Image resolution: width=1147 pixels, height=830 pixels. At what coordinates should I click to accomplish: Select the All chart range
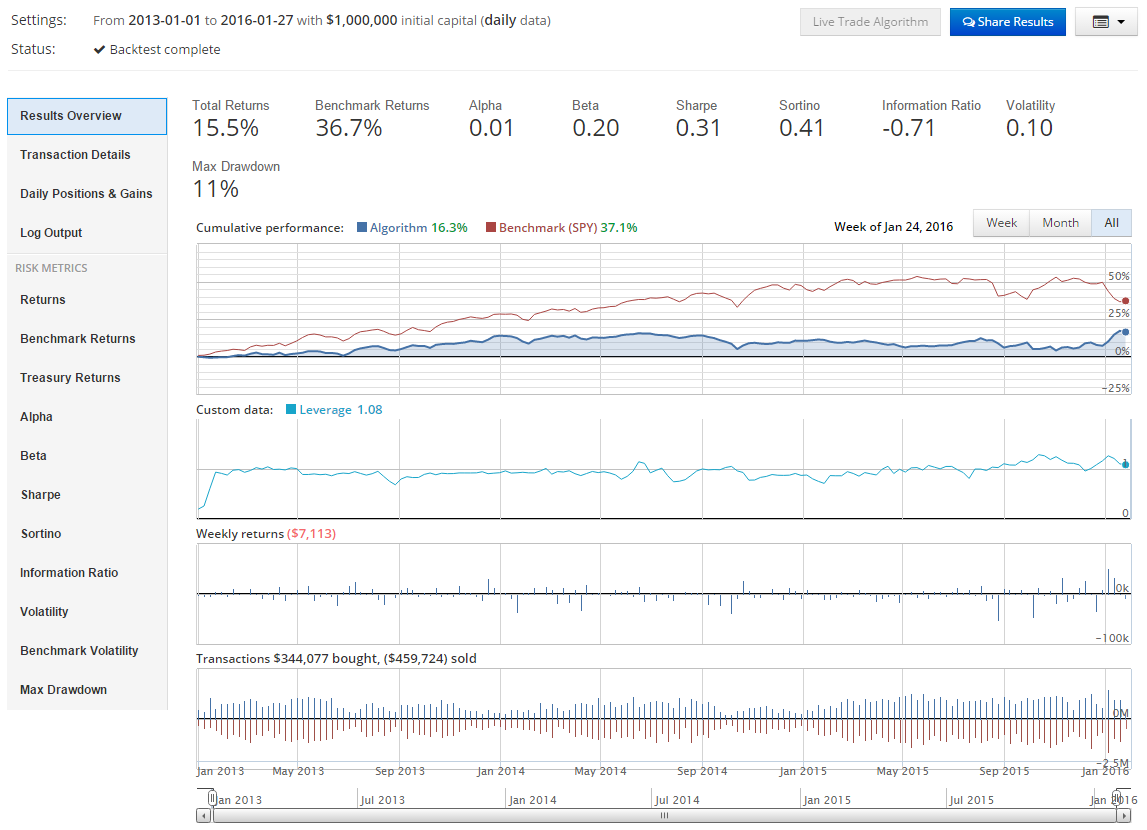pos(1111,223)
